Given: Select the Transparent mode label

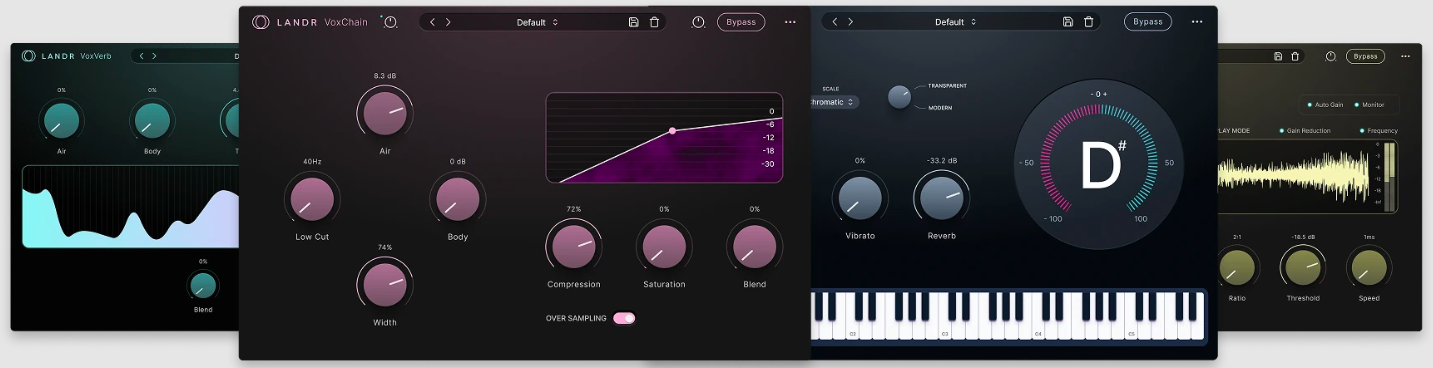Looking at the screenshot, I should click(947, 86).
